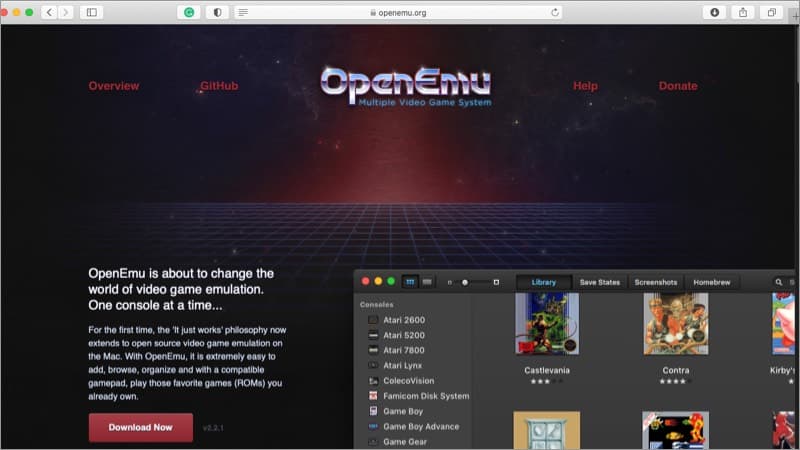Click the search magnifier in OpenEmu toolbar
This screenshot has width=800, height=450.
pos(779,282)
